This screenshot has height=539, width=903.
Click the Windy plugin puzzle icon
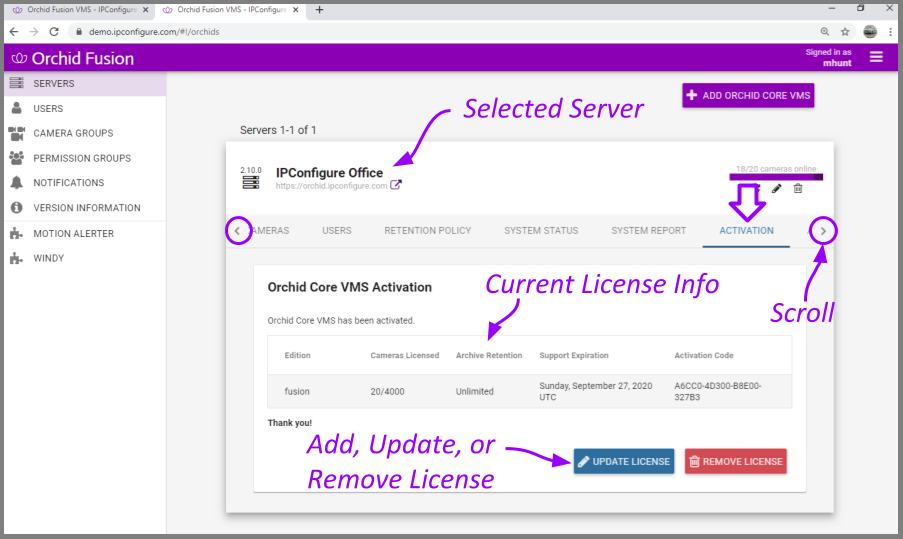[x=17, y=258]
